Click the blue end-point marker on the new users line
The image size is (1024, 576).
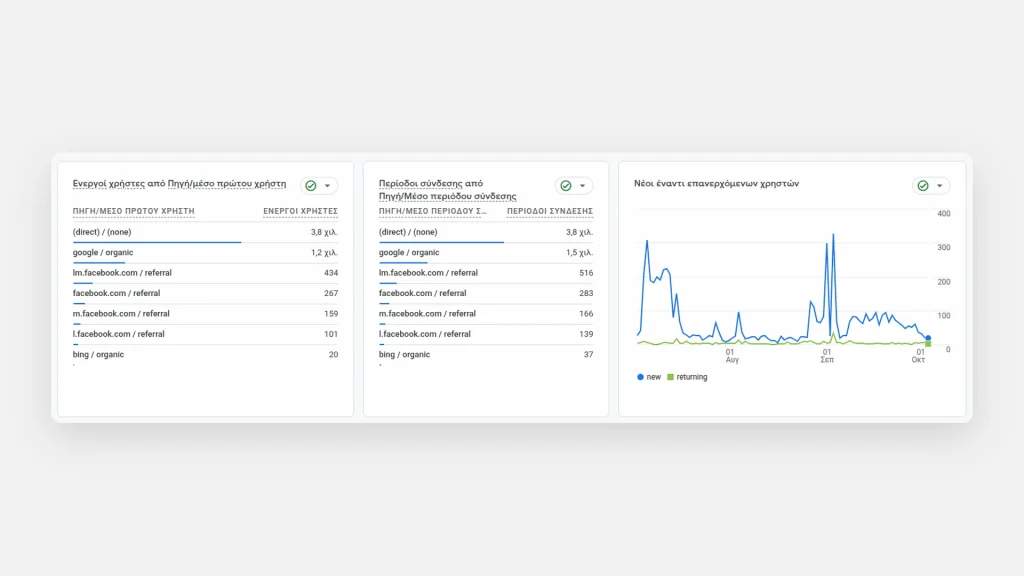[928, 338]
